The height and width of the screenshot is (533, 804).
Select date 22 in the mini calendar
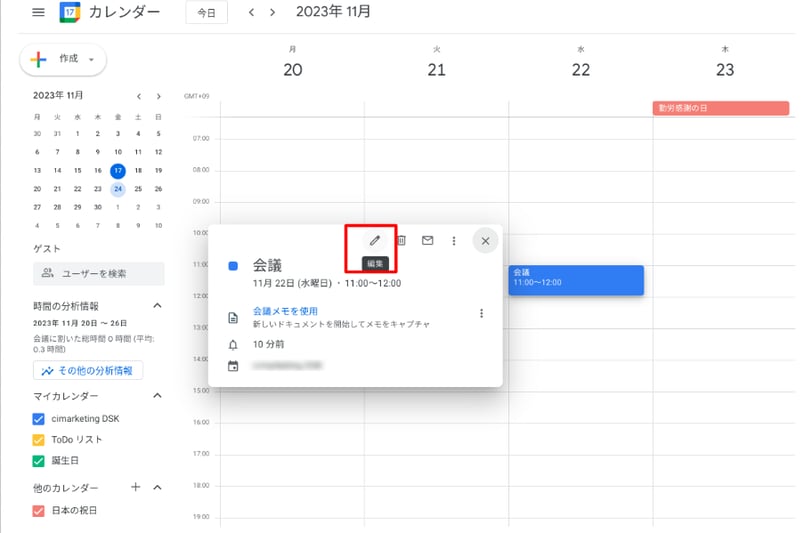[77, 189]
